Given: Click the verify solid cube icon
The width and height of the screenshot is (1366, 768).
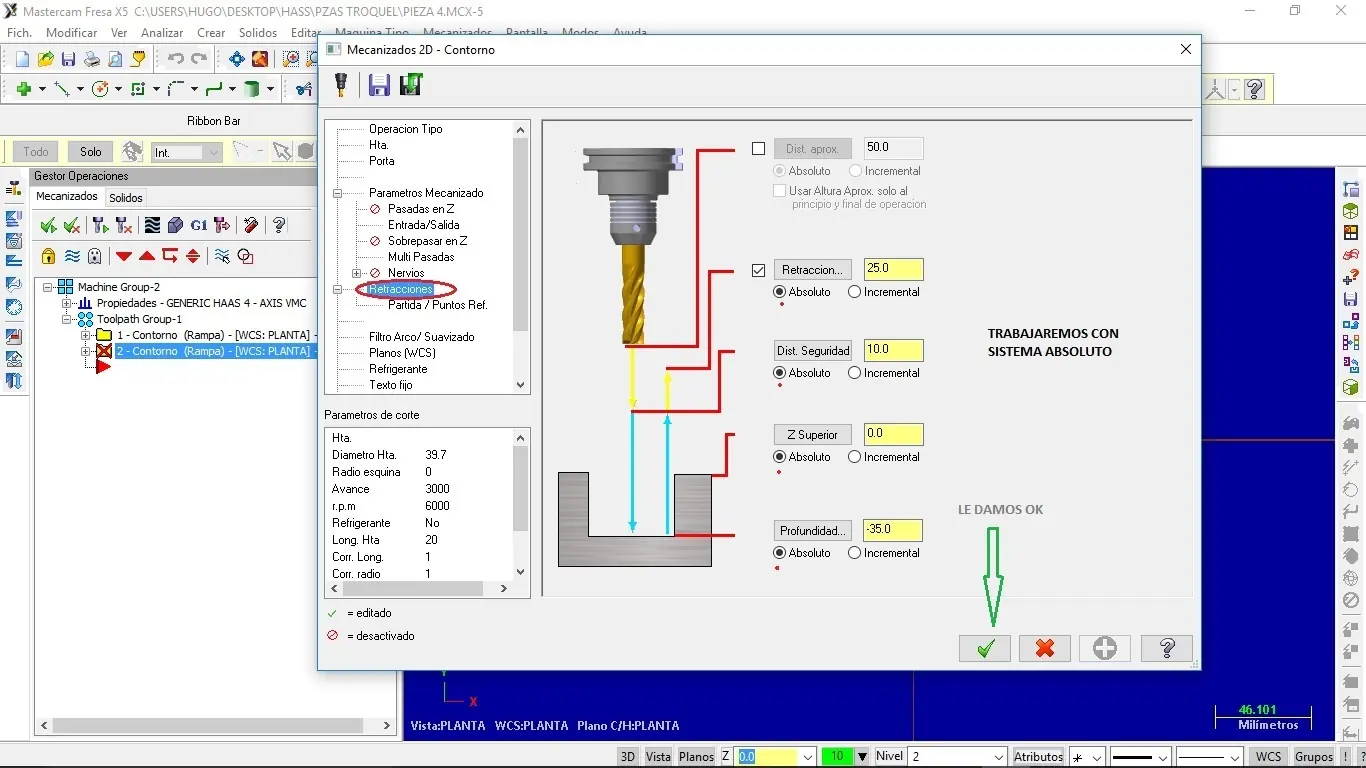Looking at the screenshot, I should pyautogui.click(x=175, y=226).
